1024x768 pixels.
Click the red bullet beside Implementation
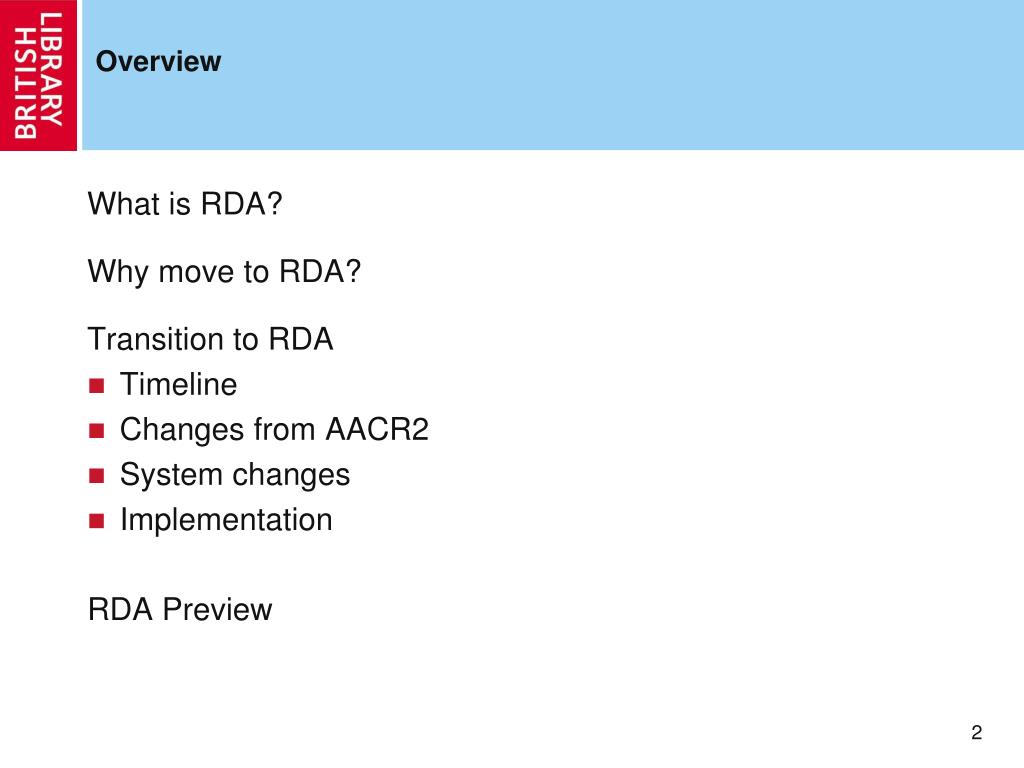point(97,521)
